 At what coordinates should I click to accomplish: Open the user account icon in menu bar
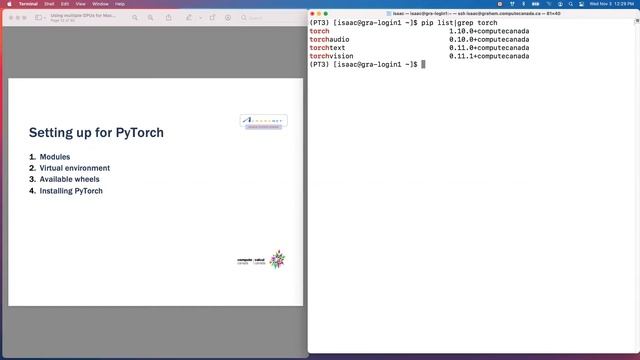click(x=560, y=4)
